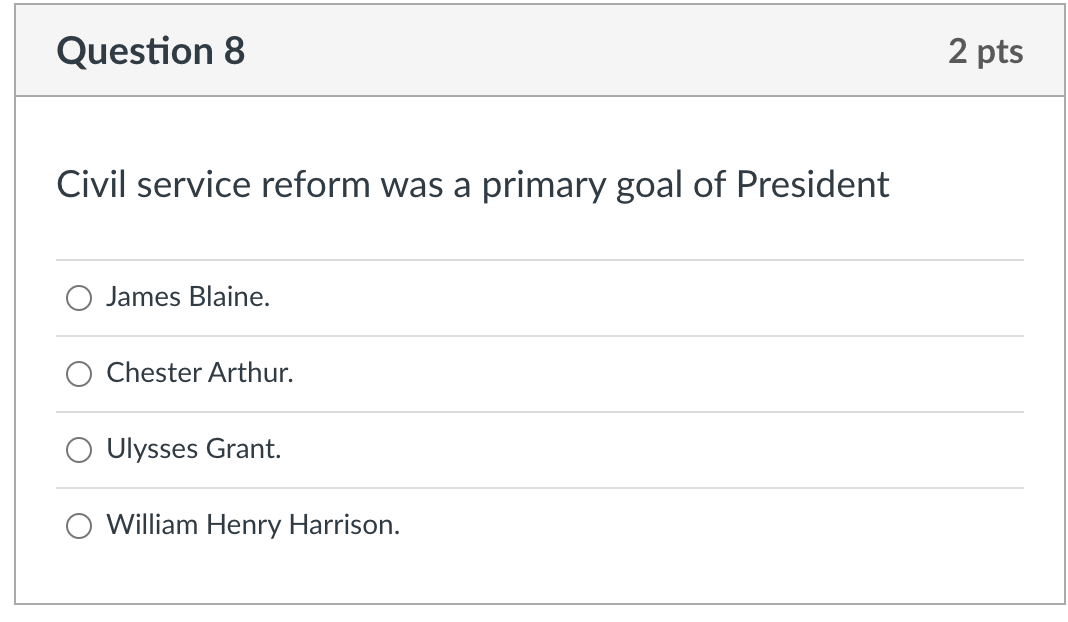The height and width of the screenshot is (622, 1068).
Task: Pick the Ulysses Grant radio button
Action: coord(79,450)
